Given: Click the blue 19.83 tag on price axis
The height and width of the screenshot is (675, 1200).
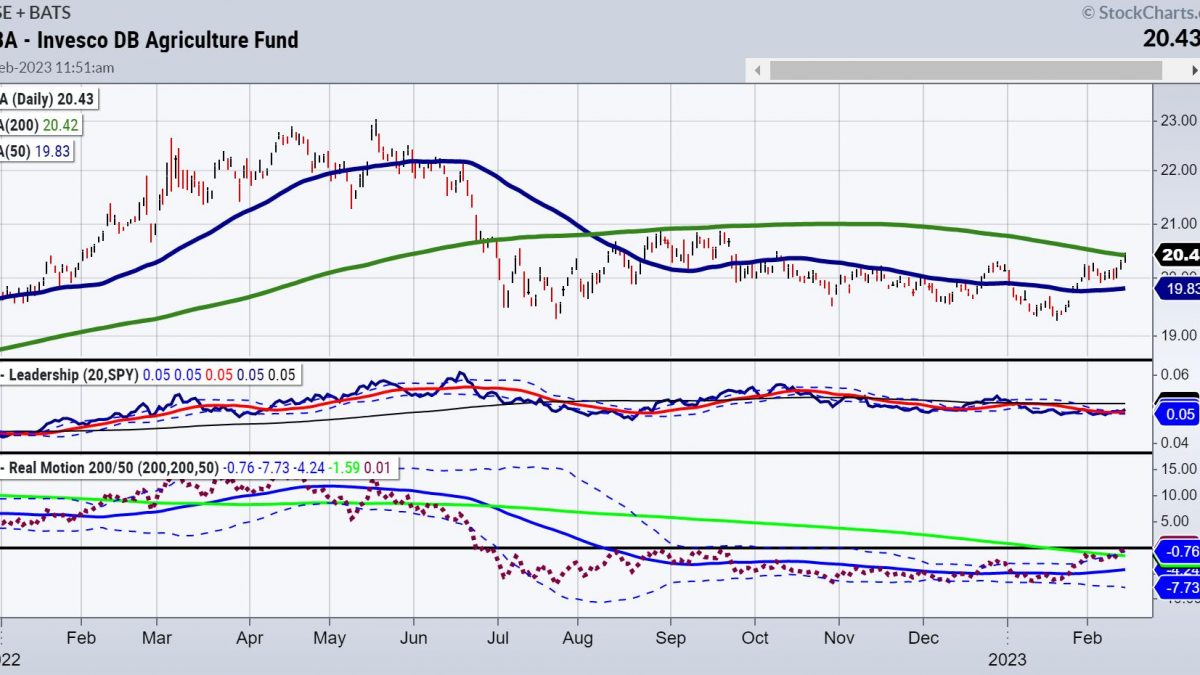Looking at the screenshot, I should click(1179, 289).
